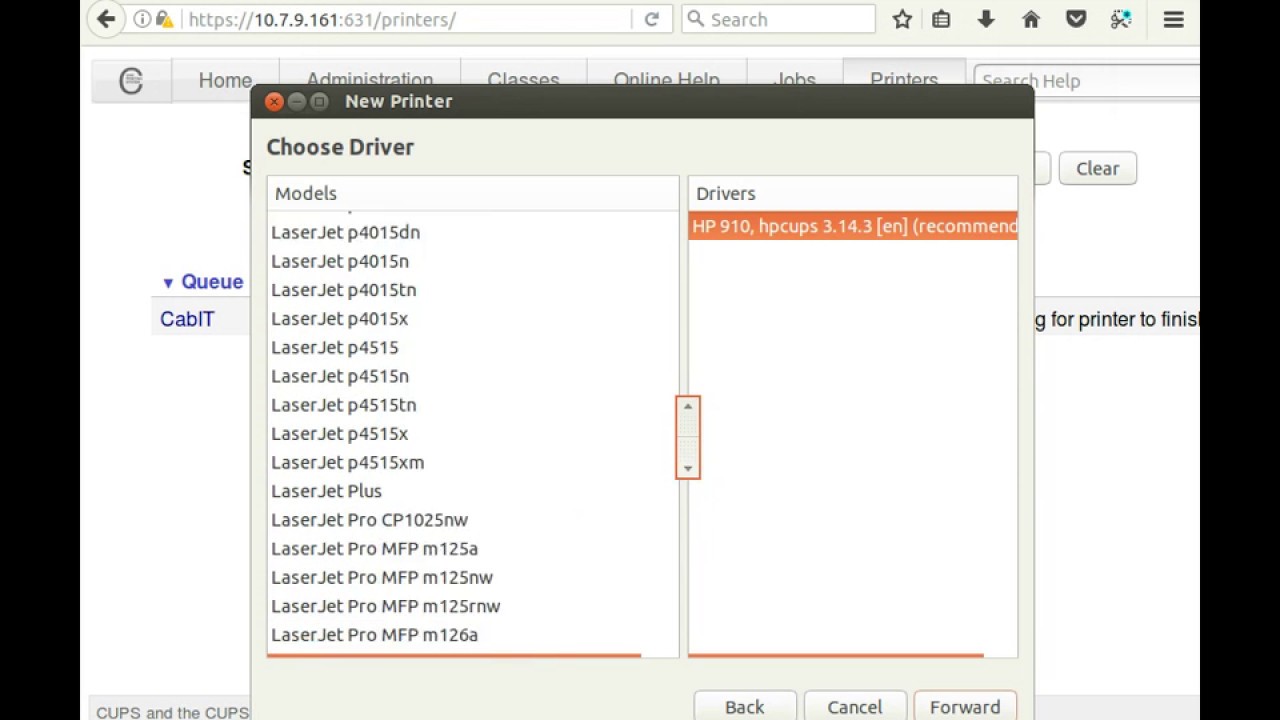Reload the page with the refresh icon

[652, 19]
